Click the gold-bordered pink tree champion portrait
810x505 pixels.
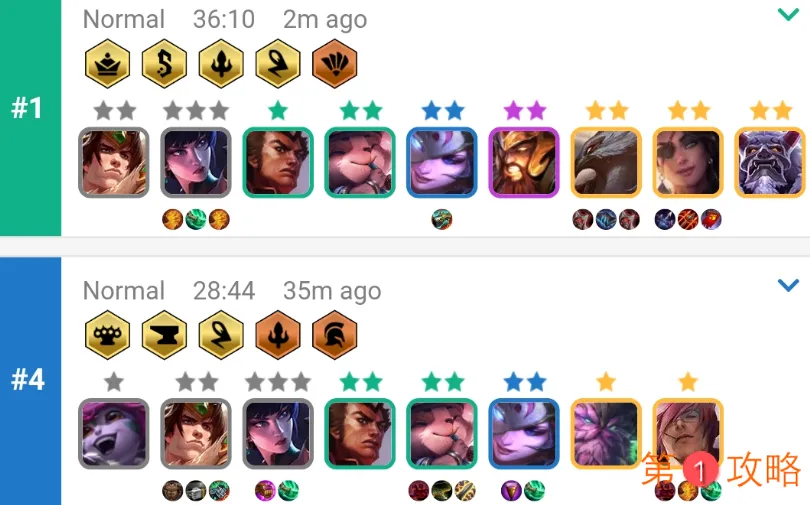pos(606,434)
